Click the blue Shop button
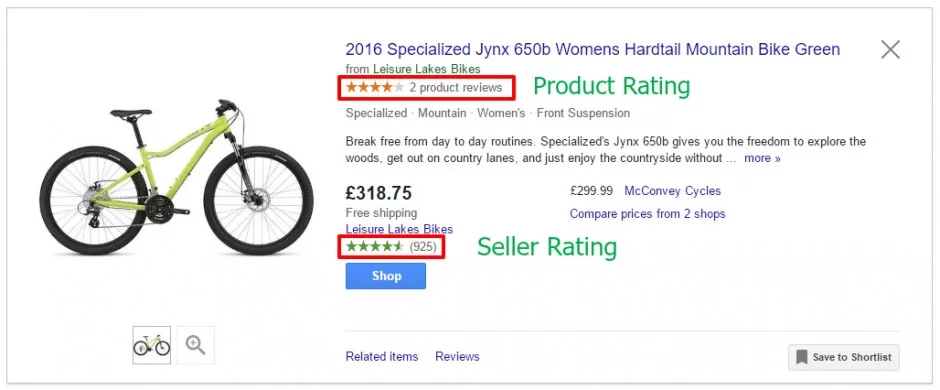 pyautogui.click(x=386, y=276)
